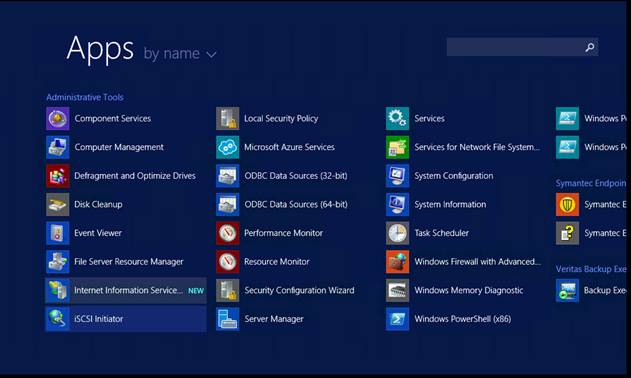The width and height of the screenshot is (631, 378).
Task: Select the Veritas Backup Exec group header
Action: pos(591,269)
